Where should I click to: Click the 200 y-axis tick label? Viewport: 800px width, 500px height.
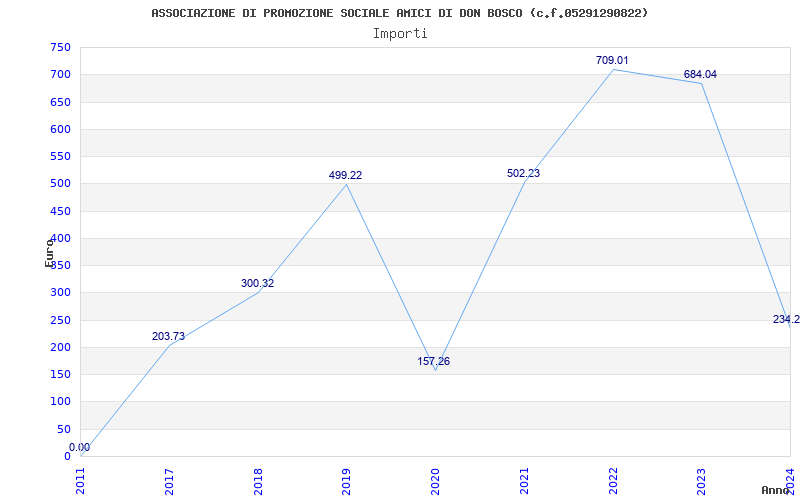[60, 347]
